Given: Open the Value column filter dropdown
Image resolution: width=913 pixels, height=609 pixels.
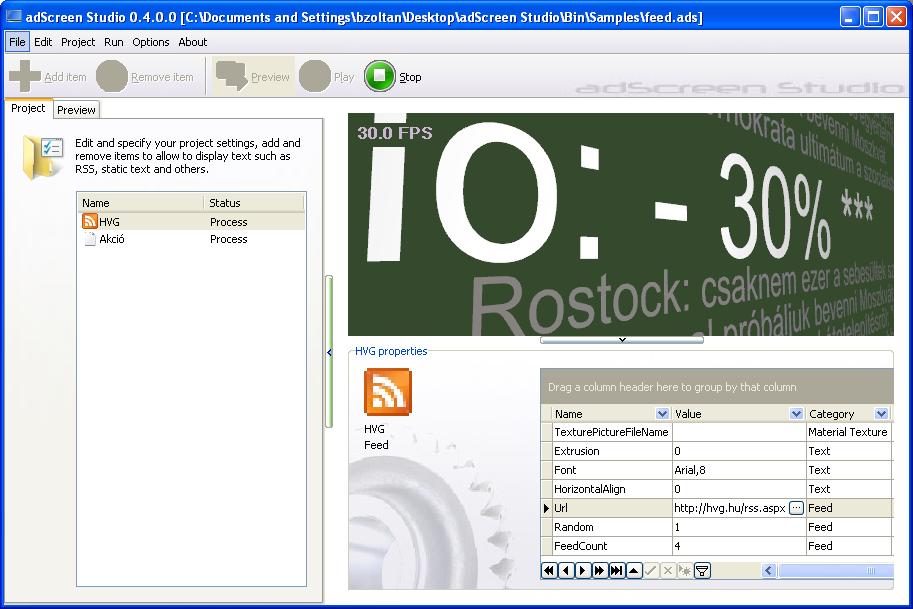Looking at the screenshot, I should click(797, 413).
